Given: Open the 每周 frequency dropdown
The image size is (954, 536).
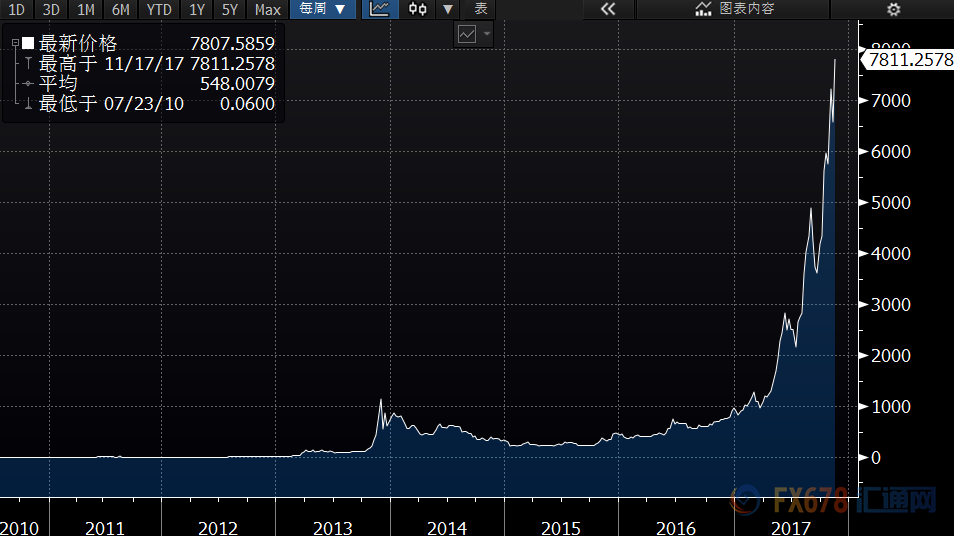Looking at the screenshot, I should (x=323, y=9).
